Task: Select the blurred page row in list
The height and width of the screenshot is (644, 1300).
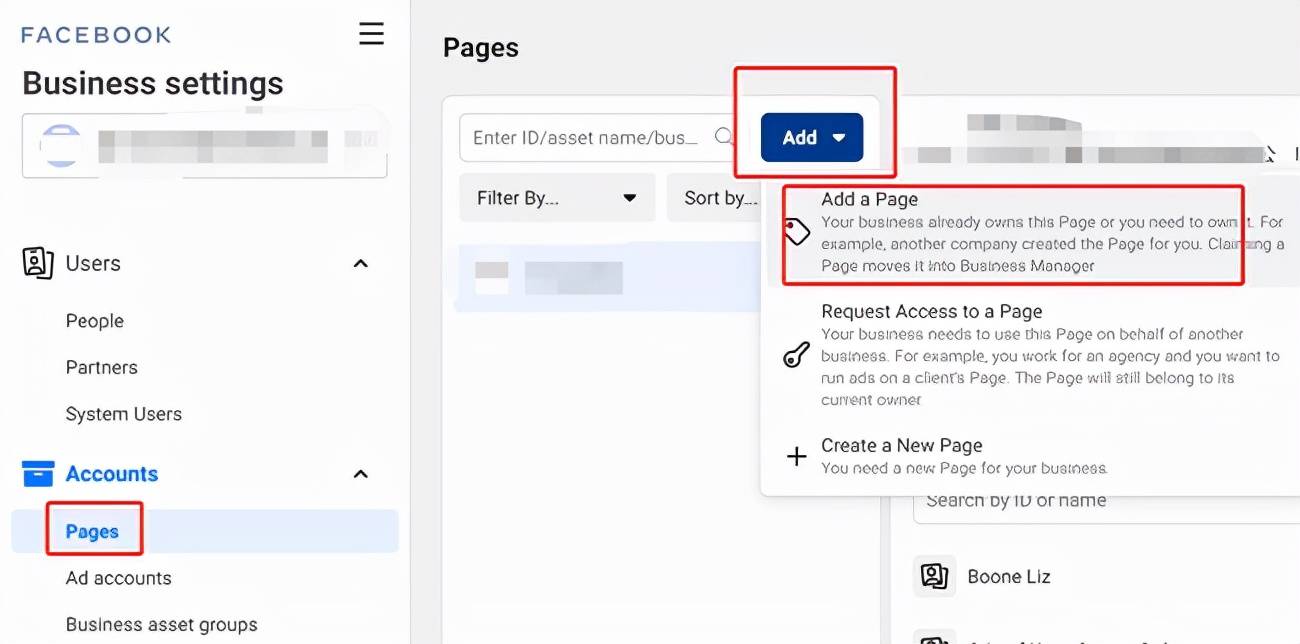Action: tap(609, 276)
